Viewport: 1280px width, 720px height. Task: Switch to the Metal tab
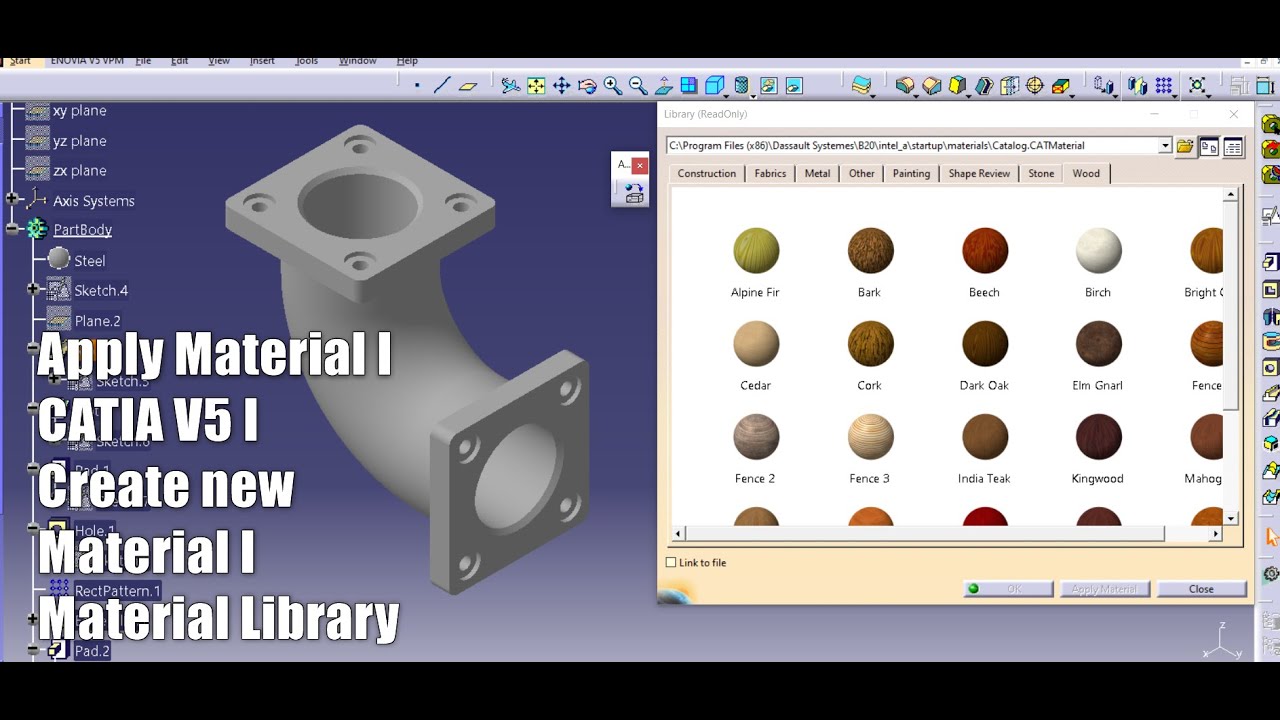pyautogui.click(x=817, y=173)
